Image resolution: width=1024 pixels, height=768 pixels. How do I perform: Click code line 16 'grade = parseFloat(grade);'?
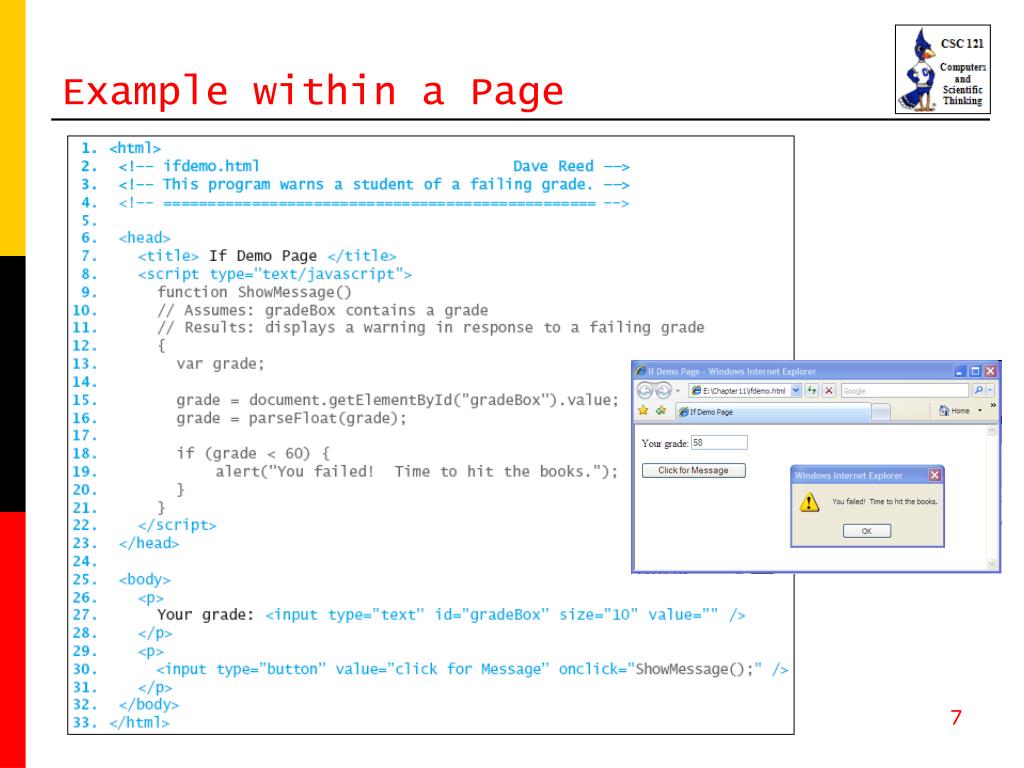pos(291,418)
